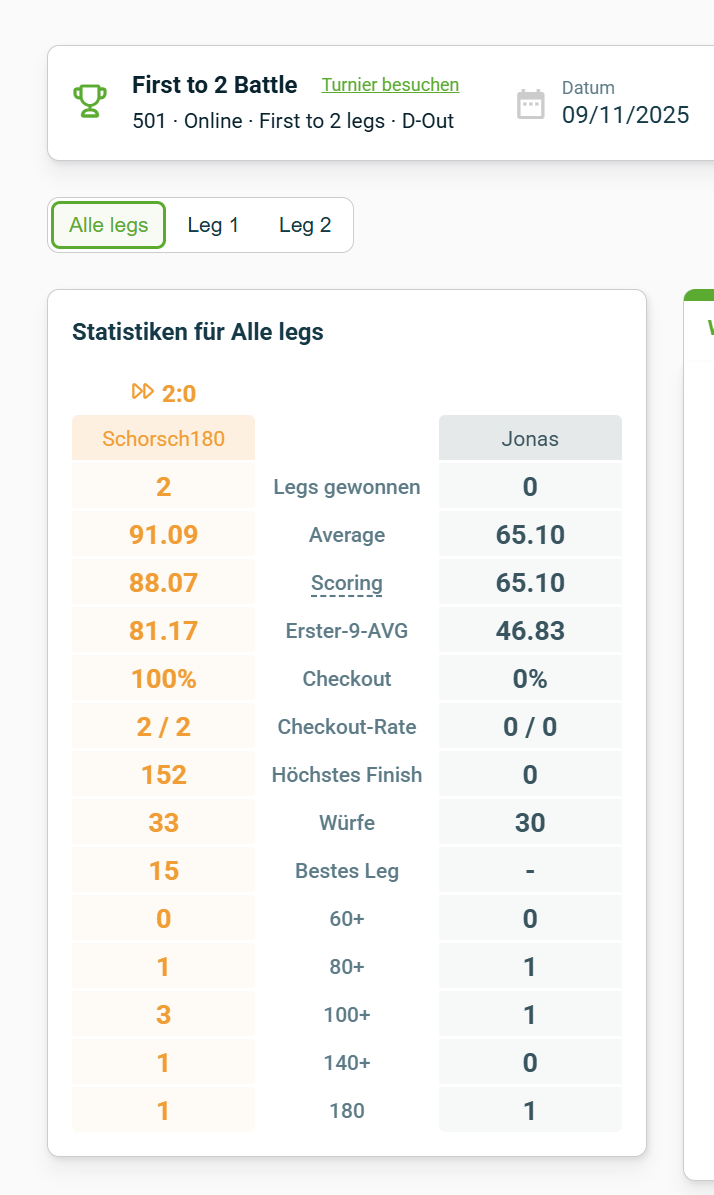Switch to the Leg 2 tab

point(305,225)
